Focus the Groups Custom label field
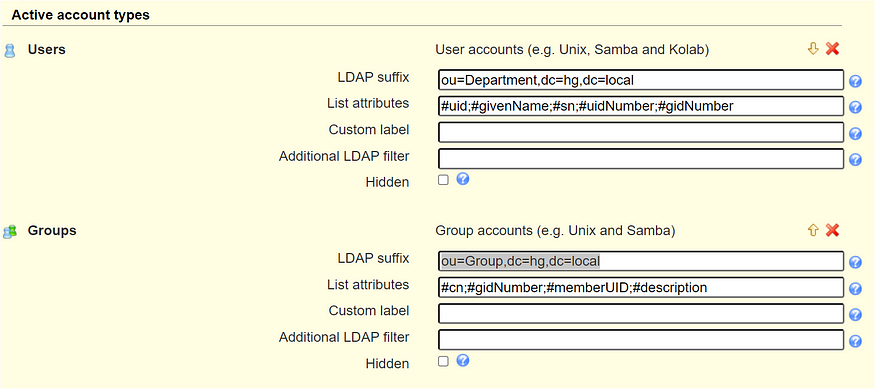Viewport: 875px width, 389px height. (641, 314)
